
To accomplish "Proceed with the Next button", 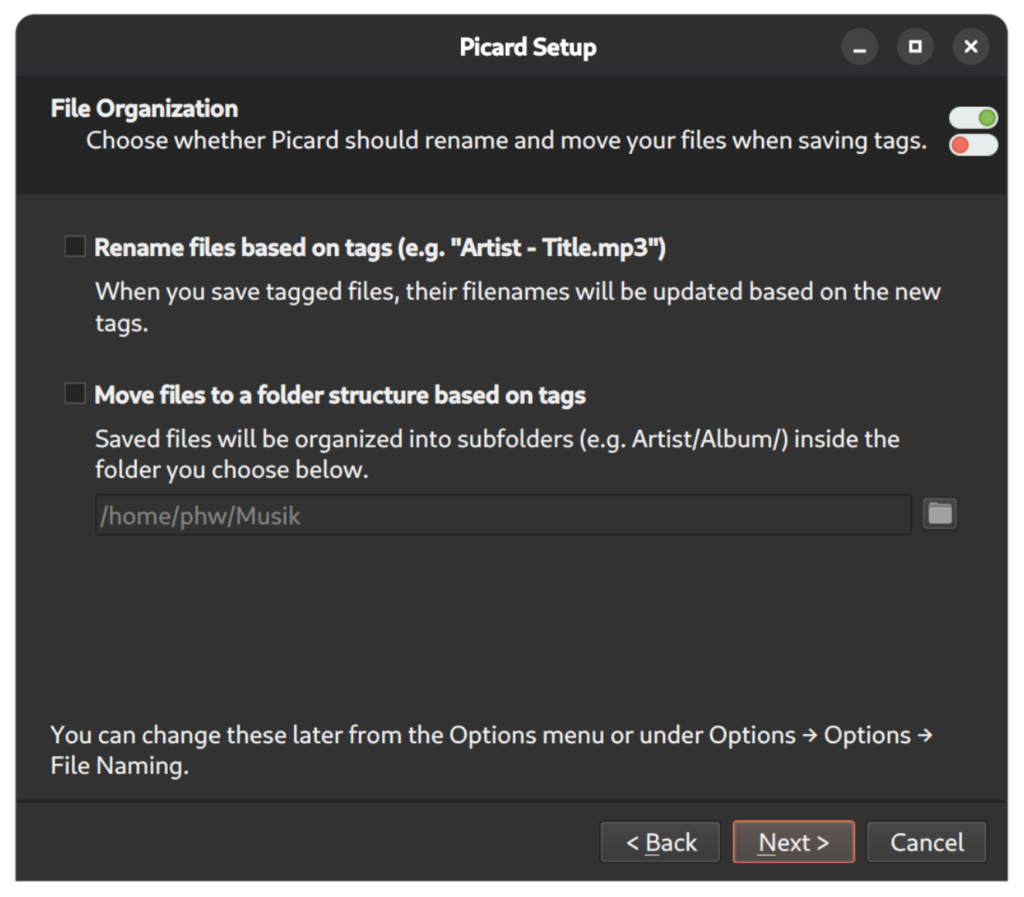I will click(793, 842).
